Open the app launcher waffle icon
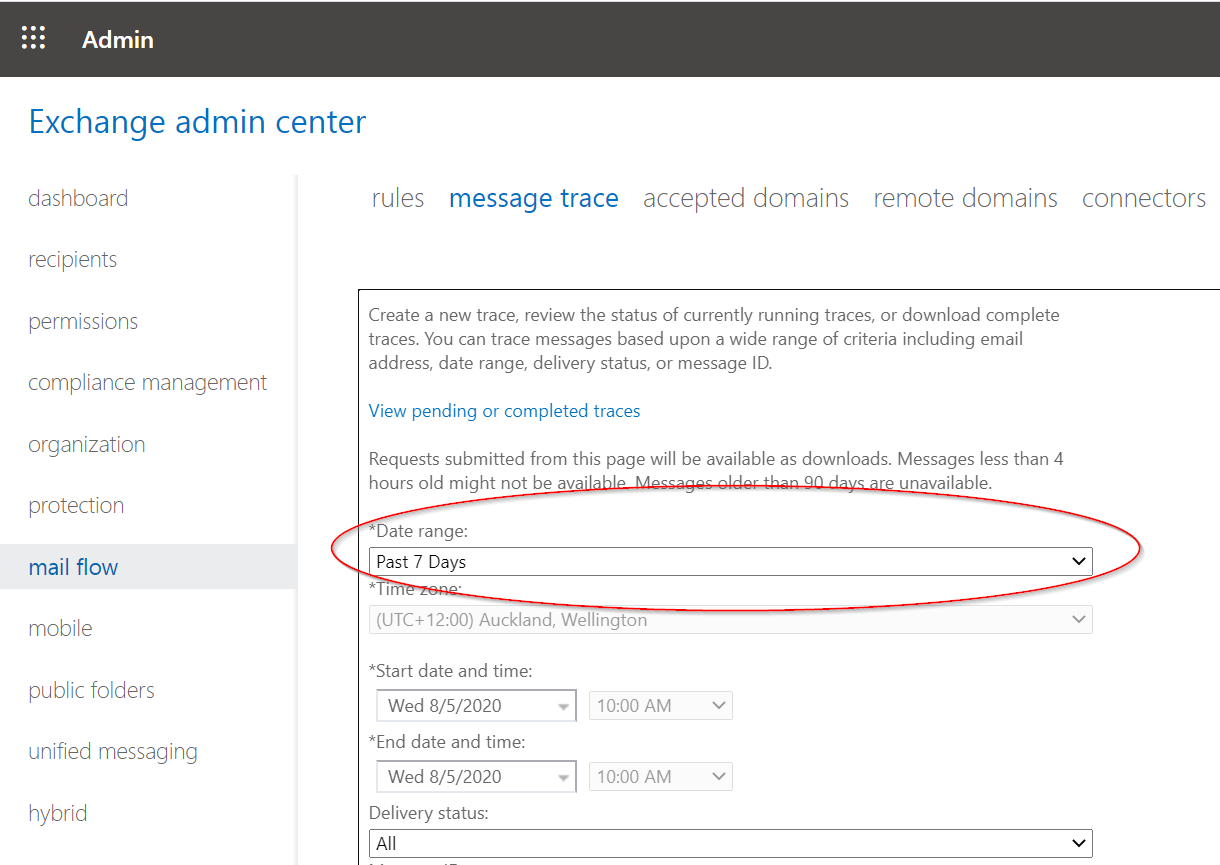This screenshot has height=865, width=1220. (x=34, y=39)
